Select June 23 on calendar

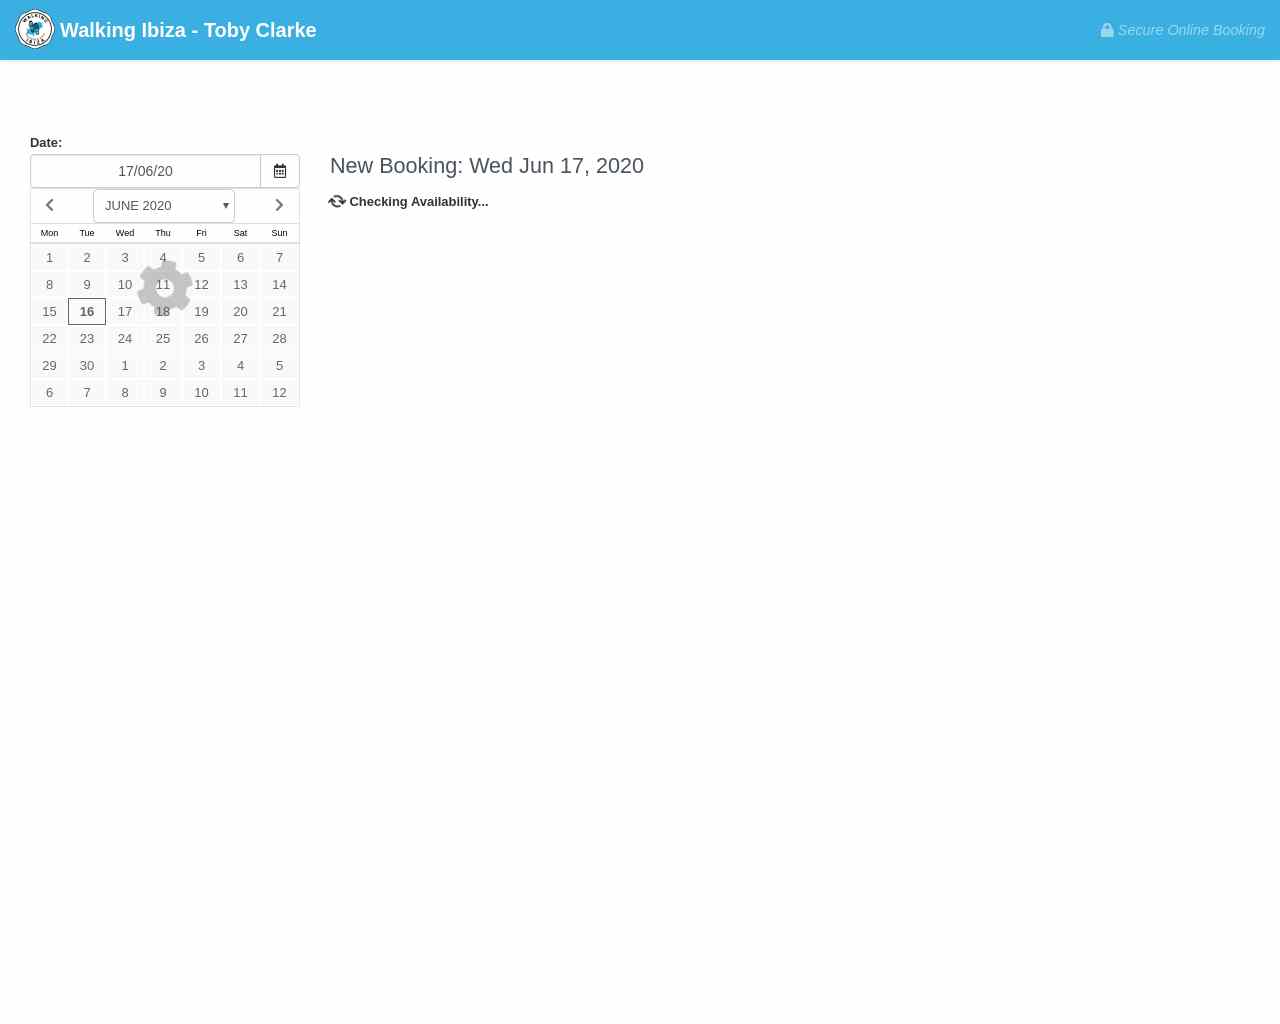point(87,339)
